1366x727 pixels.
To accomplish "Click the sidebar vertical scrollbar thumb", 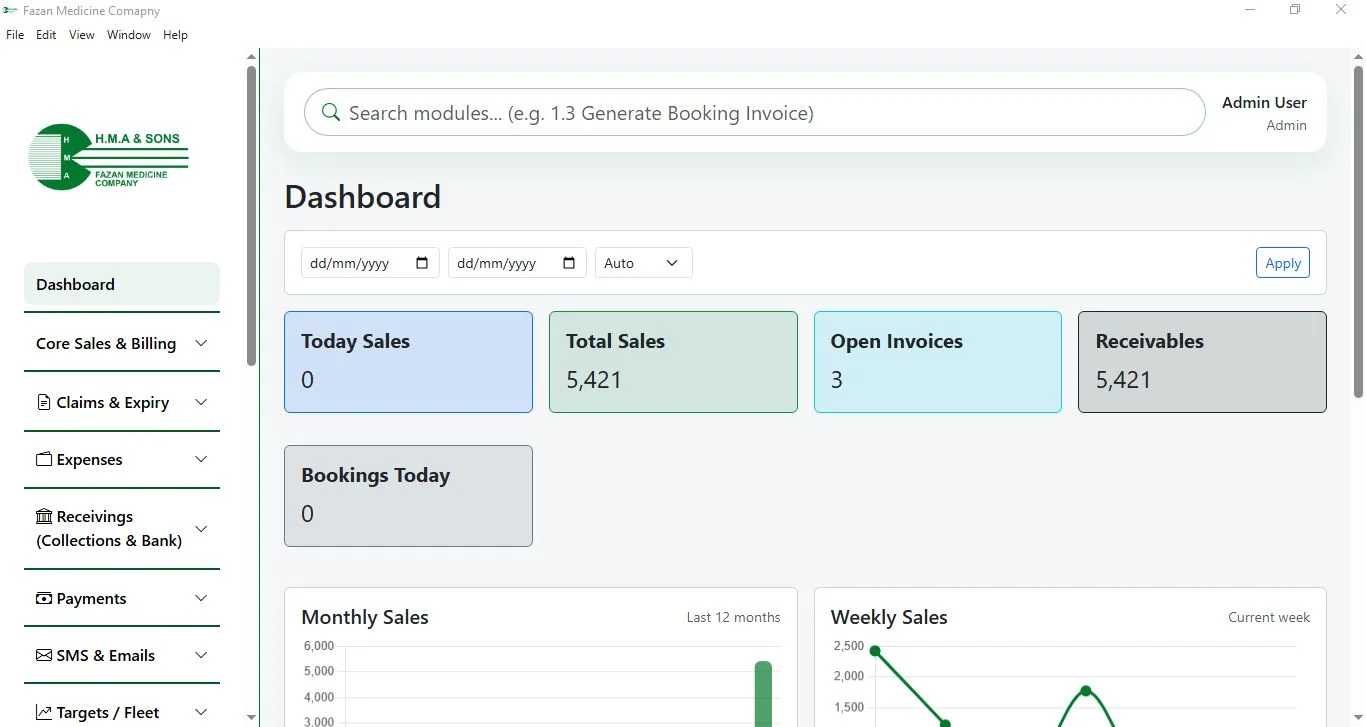I will [252, 216].
